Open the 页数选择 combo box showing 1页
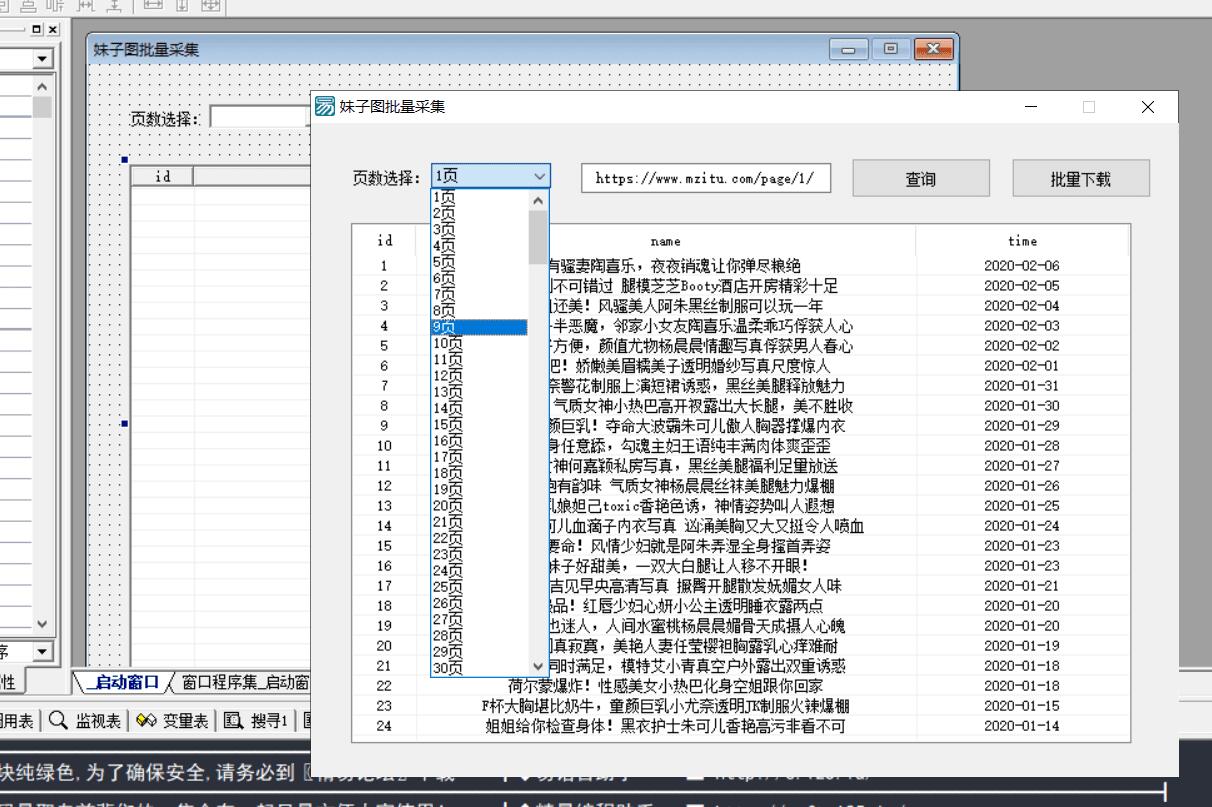Image resolution: width=1212 pixels, height=807 pixels. (x=490, y=176)
